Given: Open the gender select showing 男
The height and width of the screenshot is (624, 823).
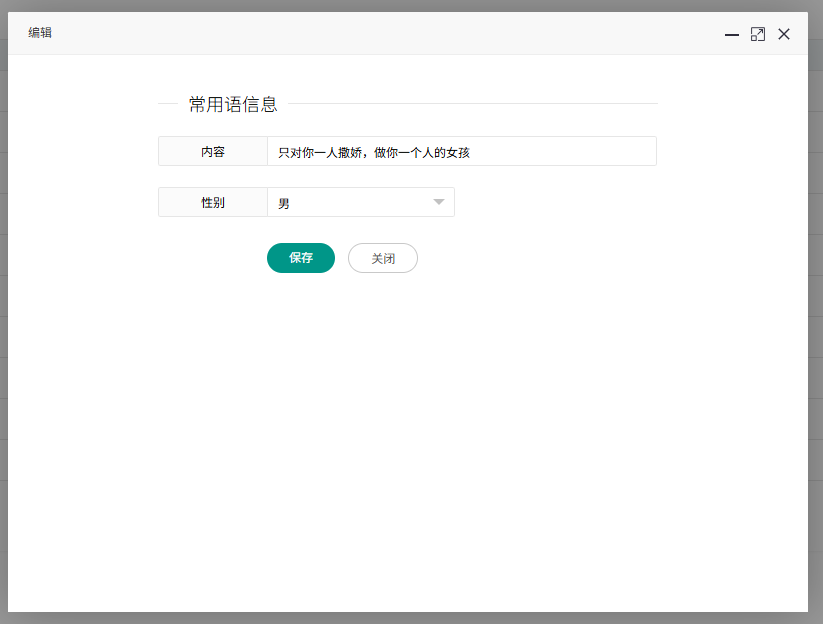Looking at the screenshot, I should (x=360, y=202).
